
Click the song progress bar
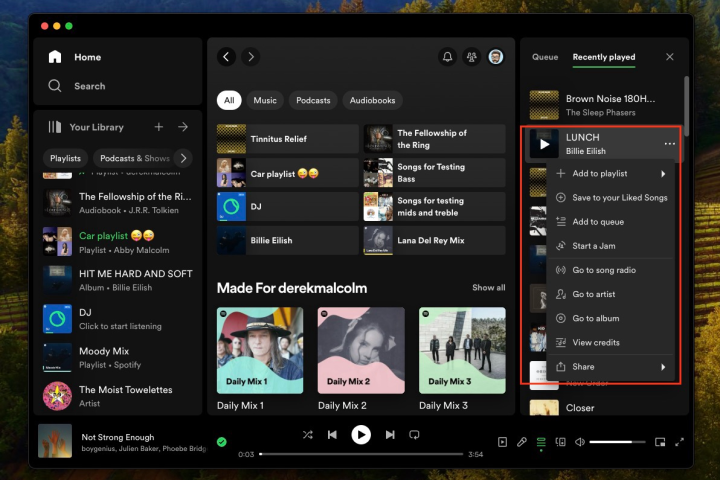361,454
